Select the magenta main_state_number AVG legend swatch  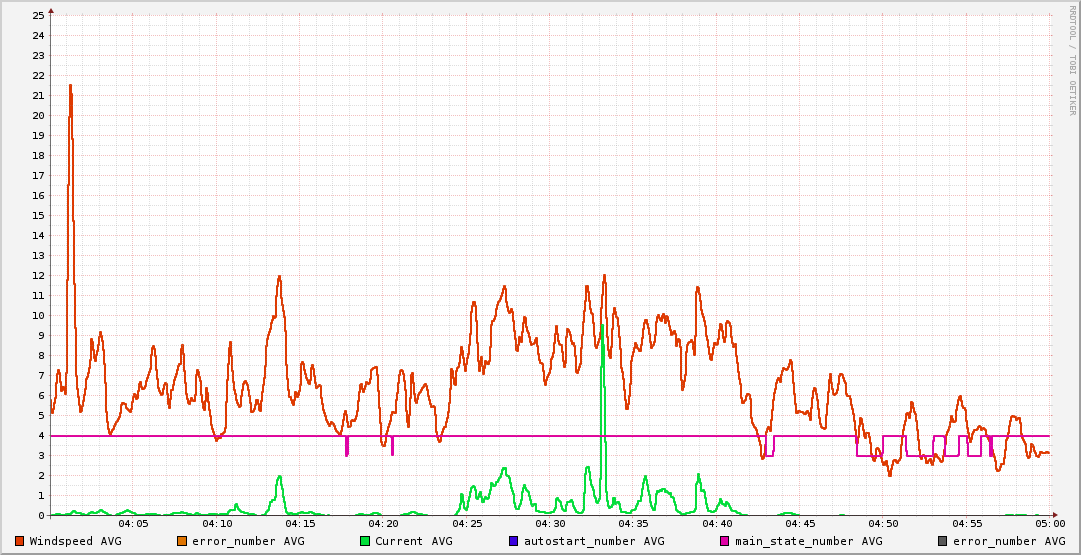click(x=725, y=541)
